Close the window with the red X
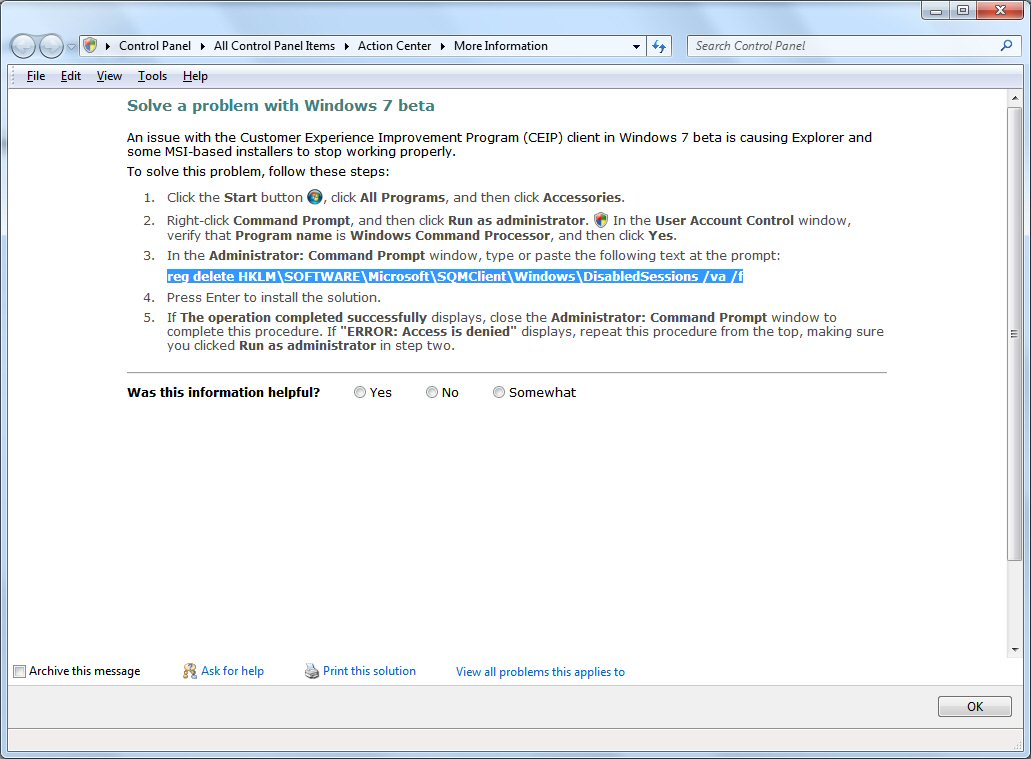This screenshot has width=1031, height=759. (x=1000, y=11)
